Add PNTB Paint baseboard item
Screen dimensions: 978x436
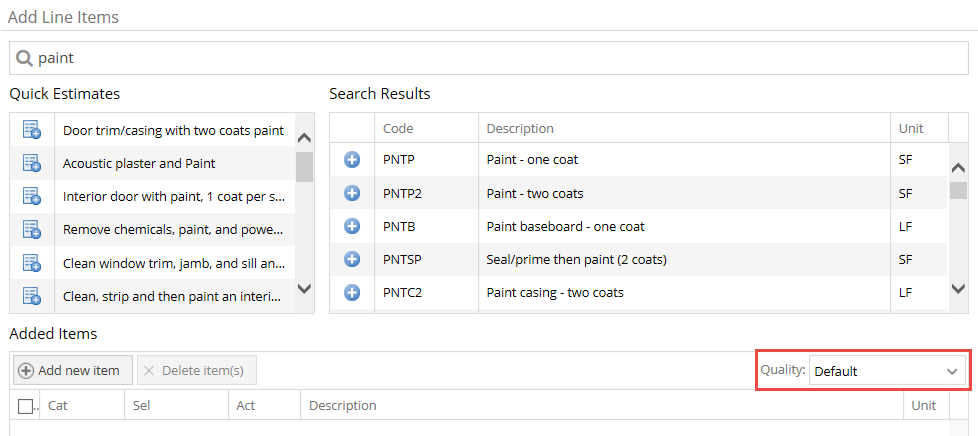[x=352, y=226]
